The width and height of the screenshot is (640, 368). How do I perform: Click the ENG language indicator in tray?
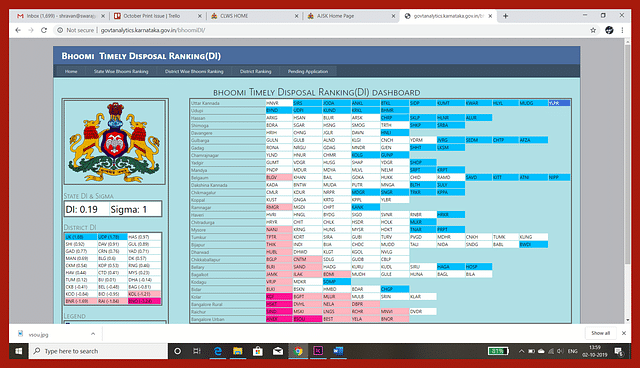coord(573,351)
